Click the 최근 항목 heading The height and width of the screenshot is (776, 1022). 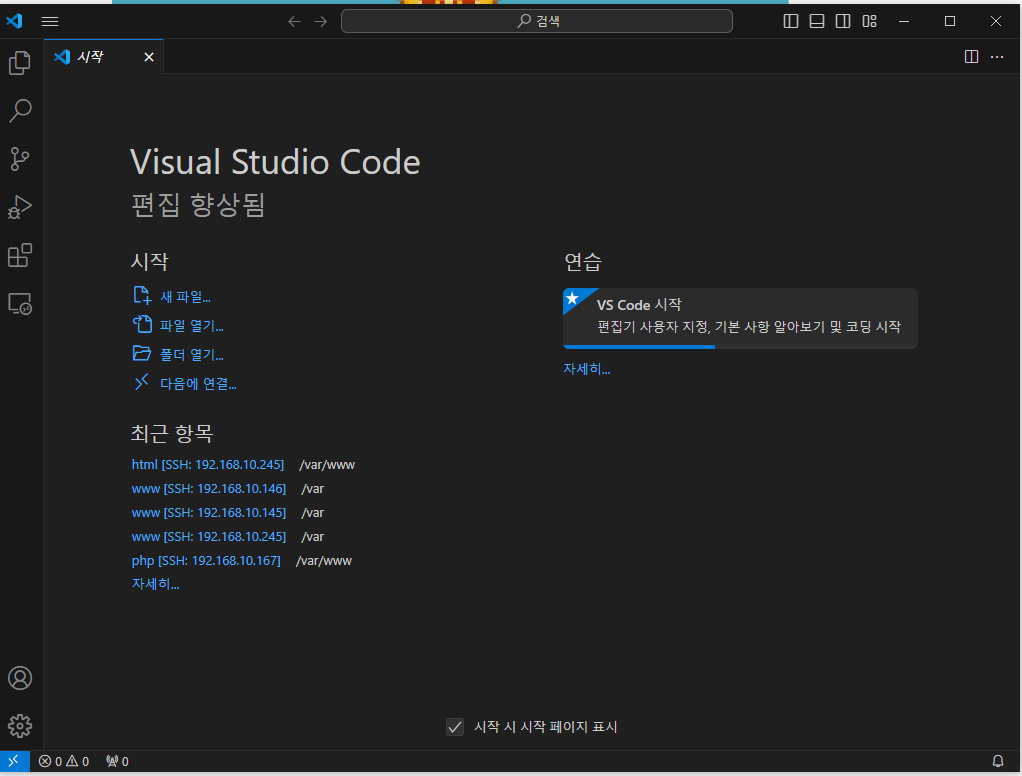tap(172, 433)
